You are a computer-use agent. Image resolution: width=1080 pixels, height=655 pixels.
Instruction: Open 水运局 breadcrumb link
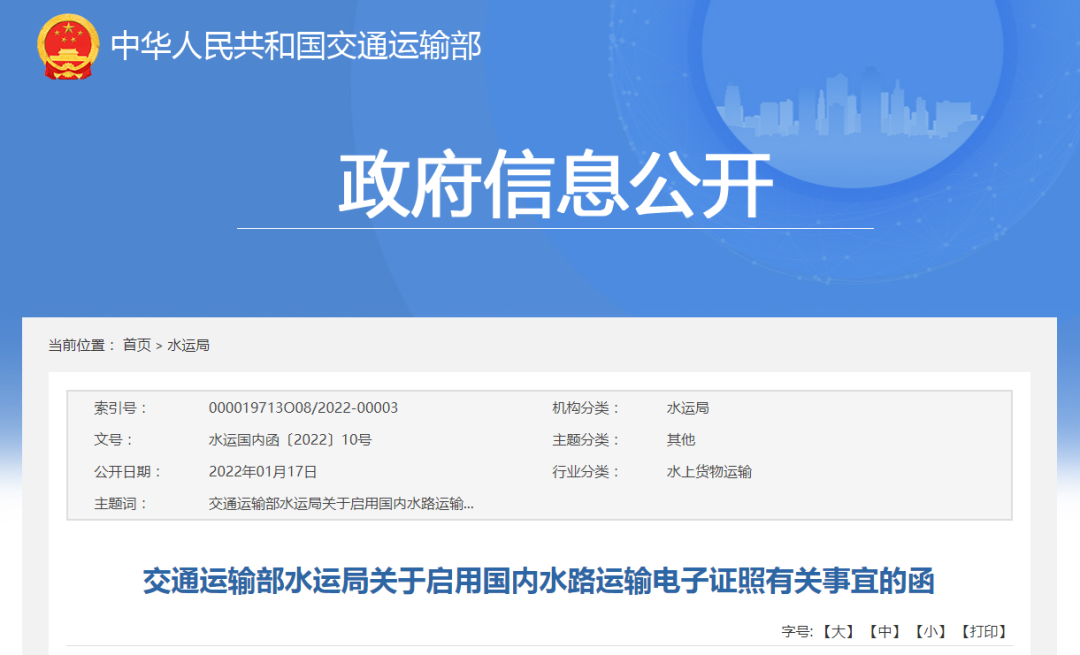[x=188, y=345]
